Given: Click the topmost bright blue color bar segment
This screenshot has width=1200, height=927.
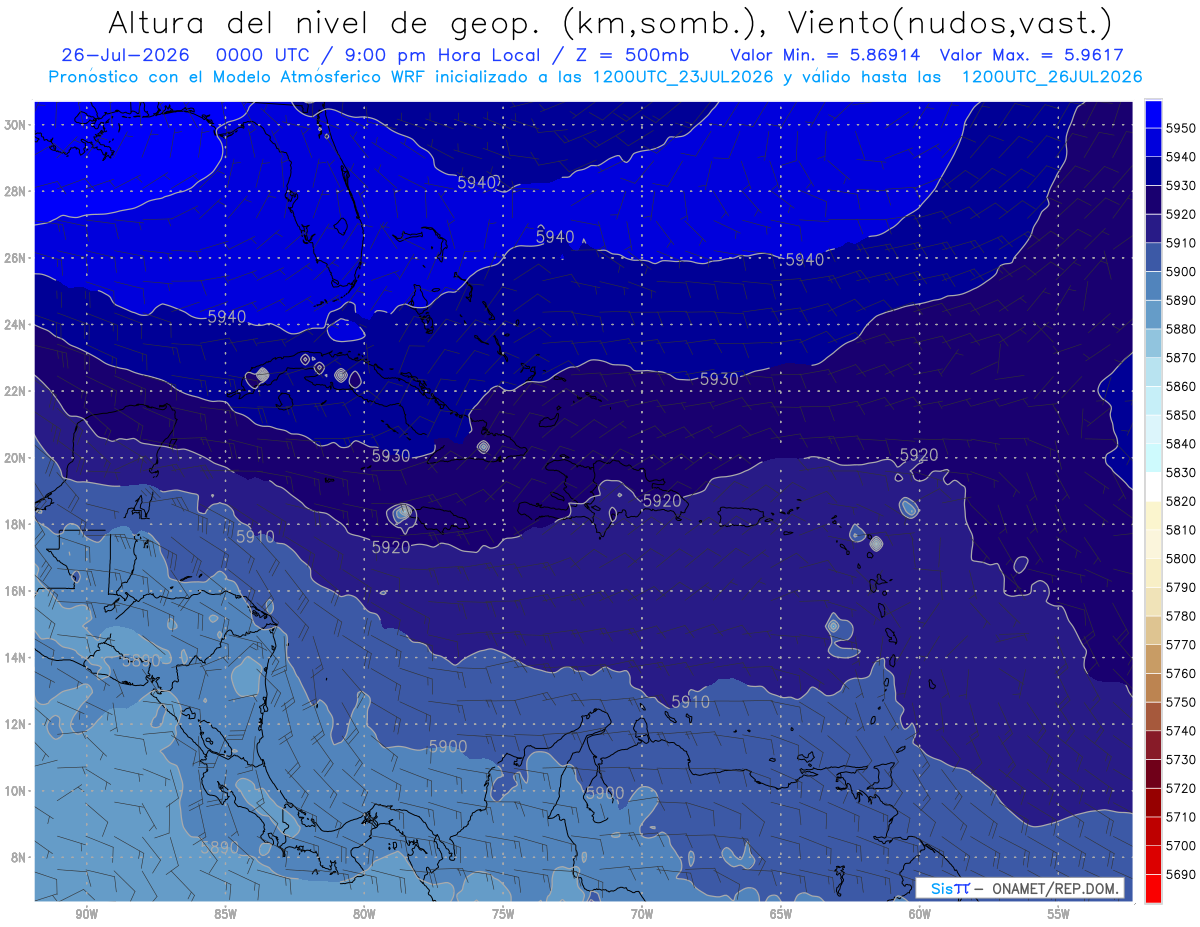Looking at the screenshot, I should coord(1153,113).
